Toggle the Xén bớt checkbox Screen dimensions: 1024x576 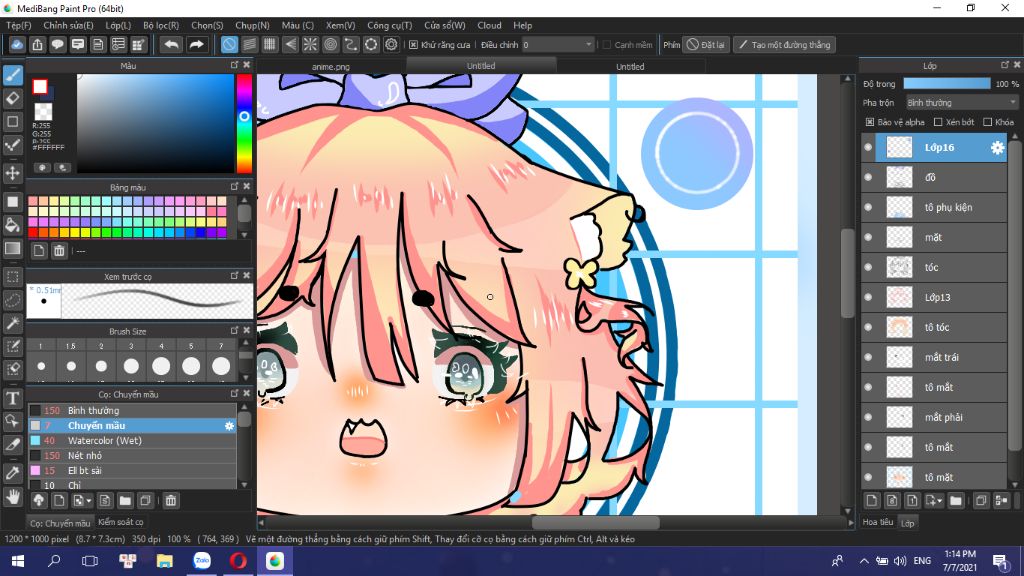point(938,122)
